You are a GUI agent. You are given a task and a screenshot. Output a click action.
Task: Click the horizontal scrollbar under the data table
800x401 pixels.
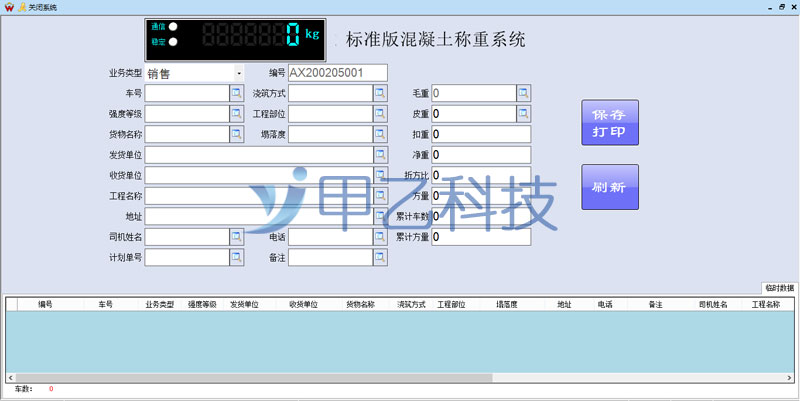(x=250, y=379)
